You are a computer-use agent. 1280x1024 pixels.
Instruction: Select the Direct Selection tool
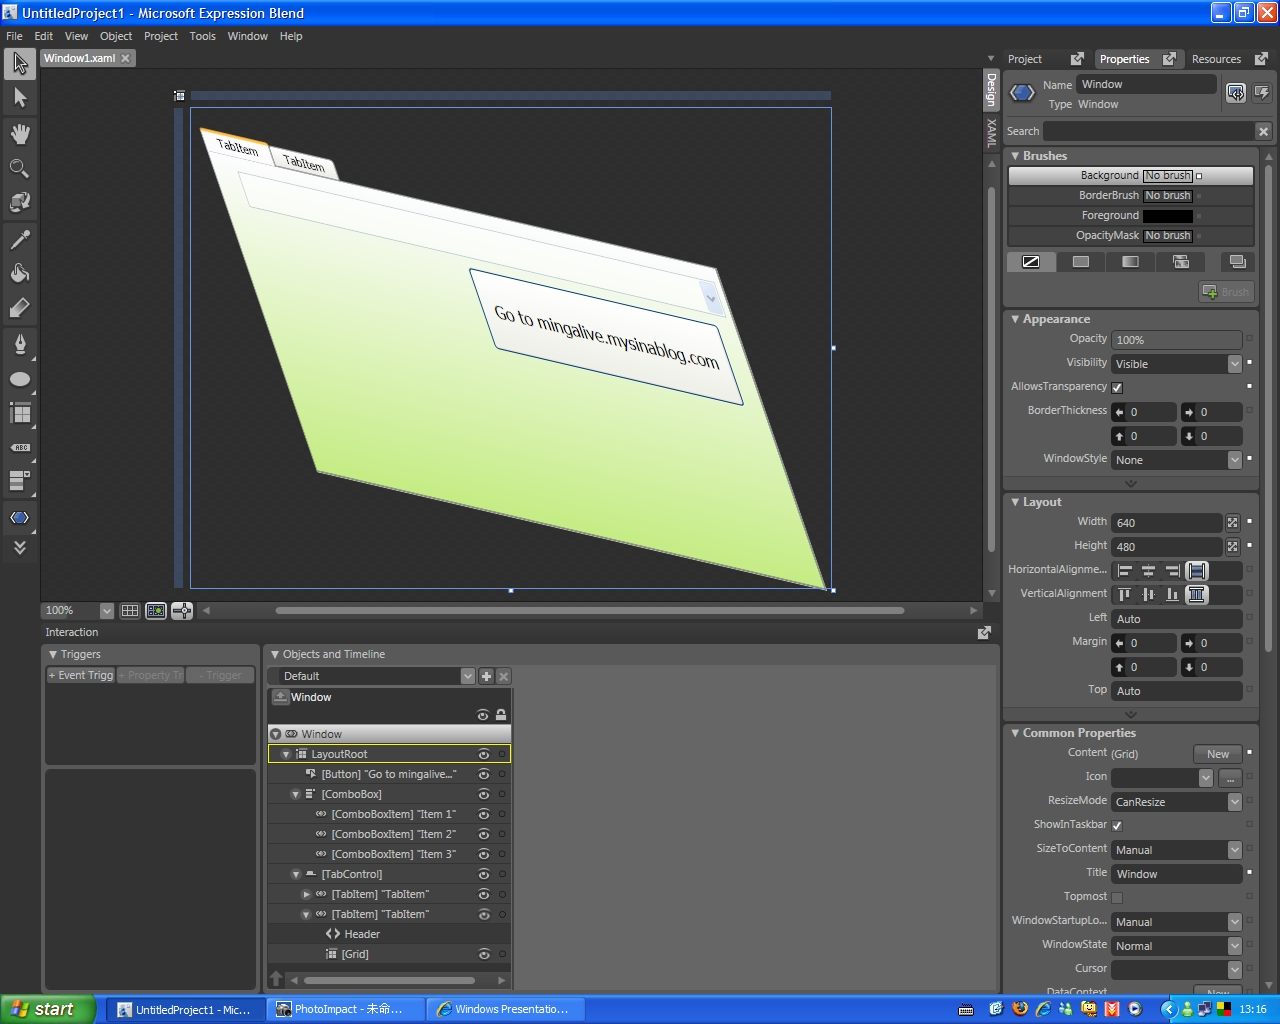pyautogui.click(x=20, y=98)
